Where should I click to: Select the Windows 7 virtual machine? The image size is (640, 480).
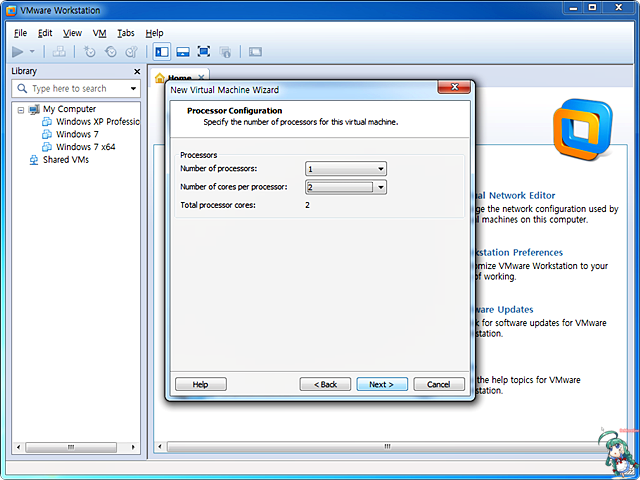(77, 134)
